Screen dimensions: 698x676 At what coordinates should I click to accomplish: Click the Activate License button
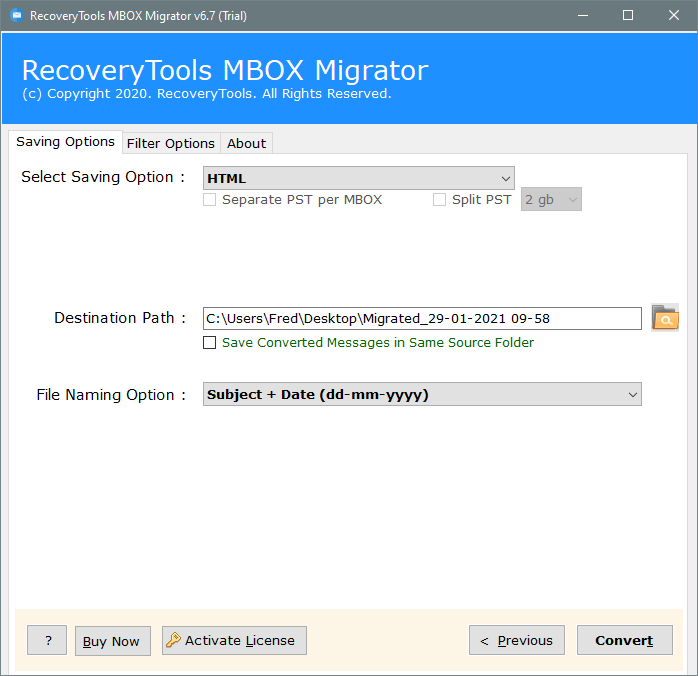point(234,640)
